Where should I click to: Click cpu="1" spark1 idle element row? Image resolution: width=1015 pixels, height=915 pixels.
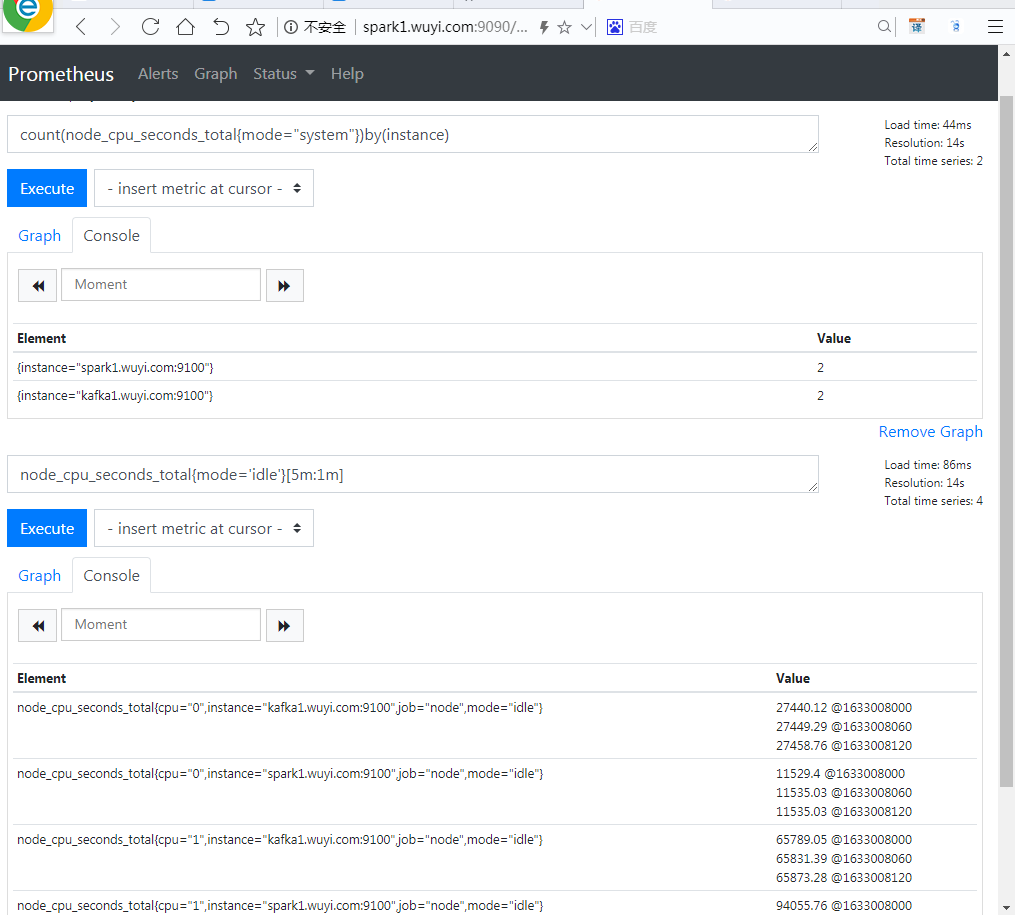click(495, 905)
